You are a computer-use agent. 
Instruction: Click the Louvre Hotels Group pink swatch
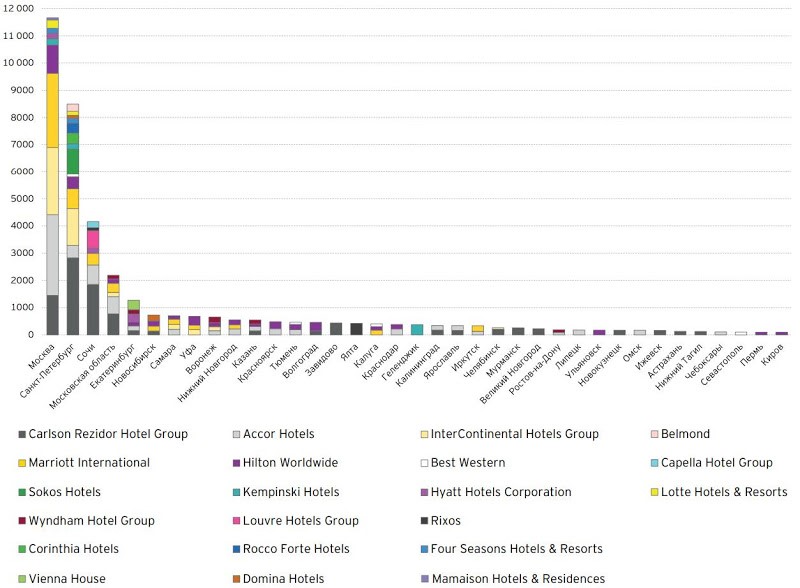point(236,521)
